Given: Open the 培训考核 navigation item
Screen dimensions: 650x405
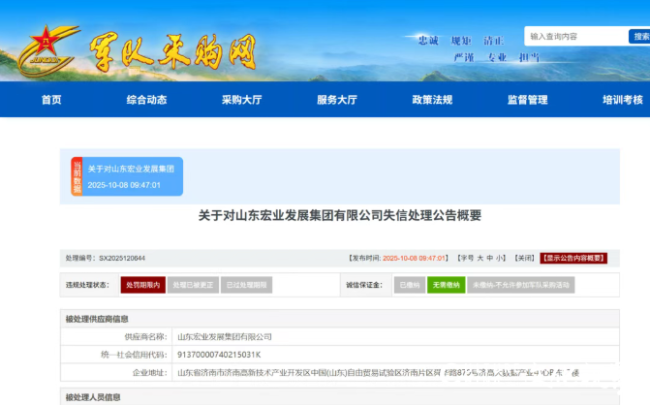Looking at the screenshot, I should pyautogui.click(x=622, y=100).
